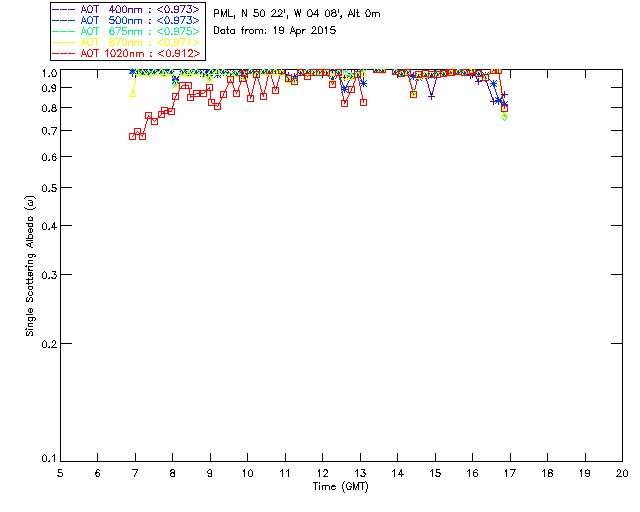Click the 0.5 y-axis tick label
The height and width of the screenshot is (512, 640).
(49, 188)
